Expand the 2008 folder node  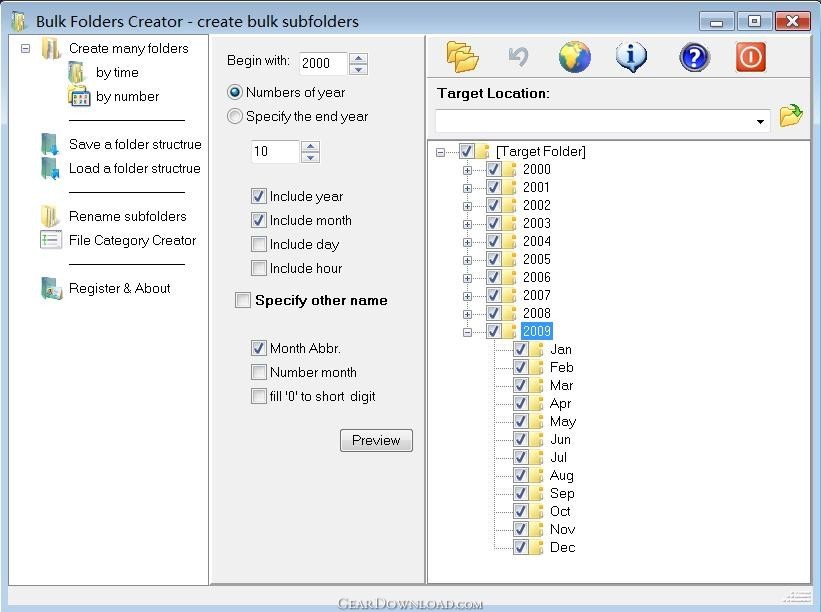click(468, 314)
